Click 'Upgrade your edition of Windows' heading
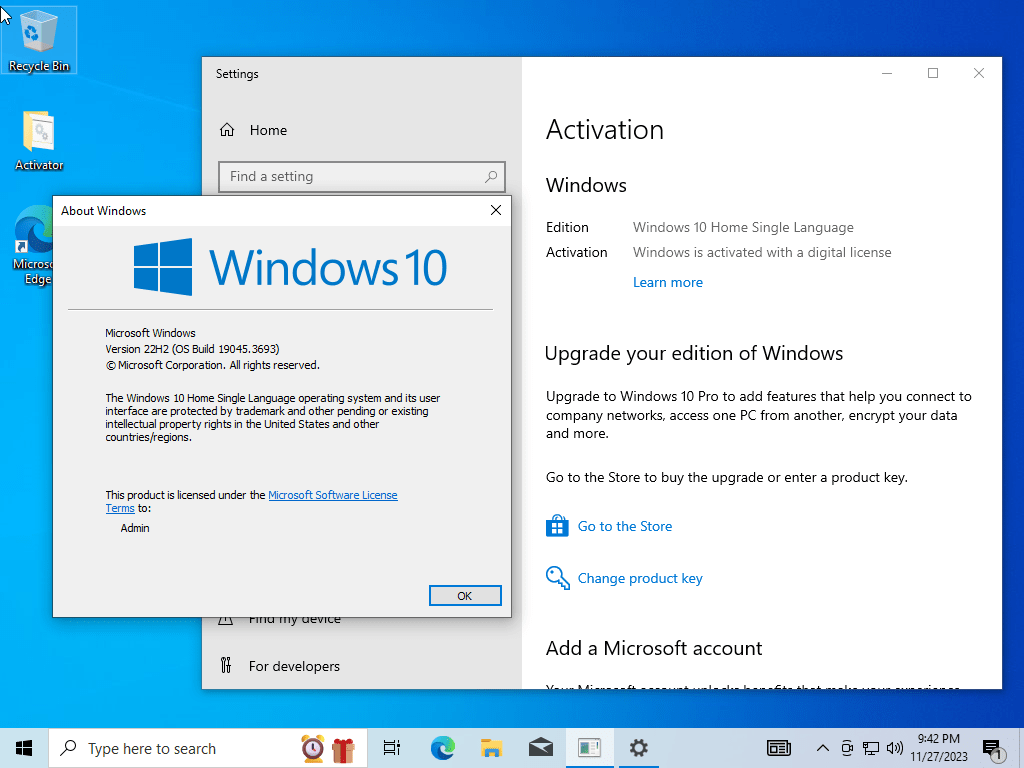The height and width of the screenshot is (768, 1024). tap(694, 353)
